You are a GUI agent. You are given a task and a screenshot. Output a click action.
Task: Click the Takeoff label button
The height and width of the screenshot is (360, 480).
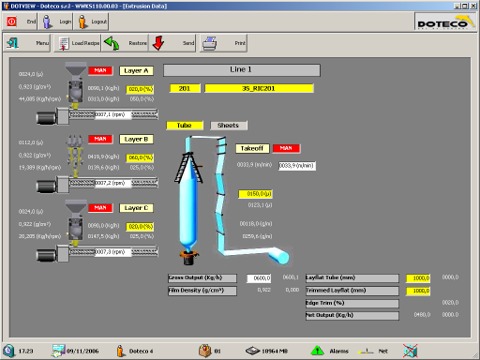252,148
